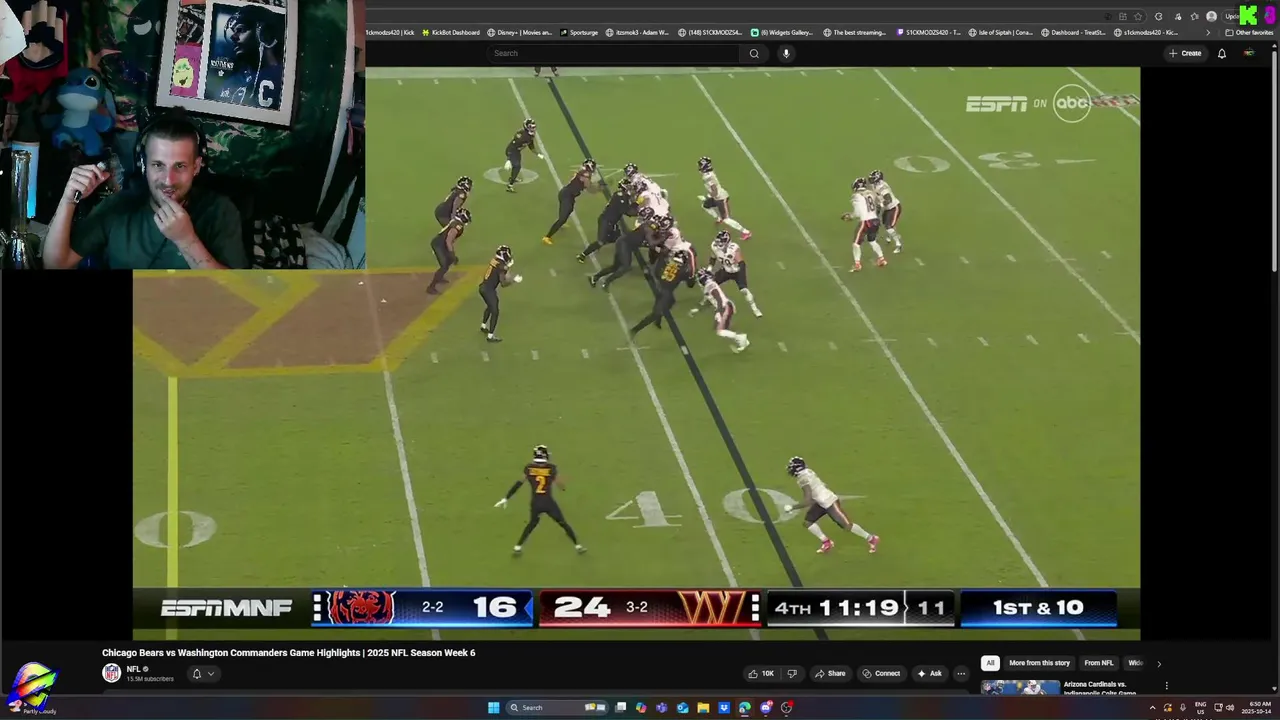Open OBS Studio taskbar icon
Image resolution: width=1280 pixels, height=720 pixels.
(787, 708)
